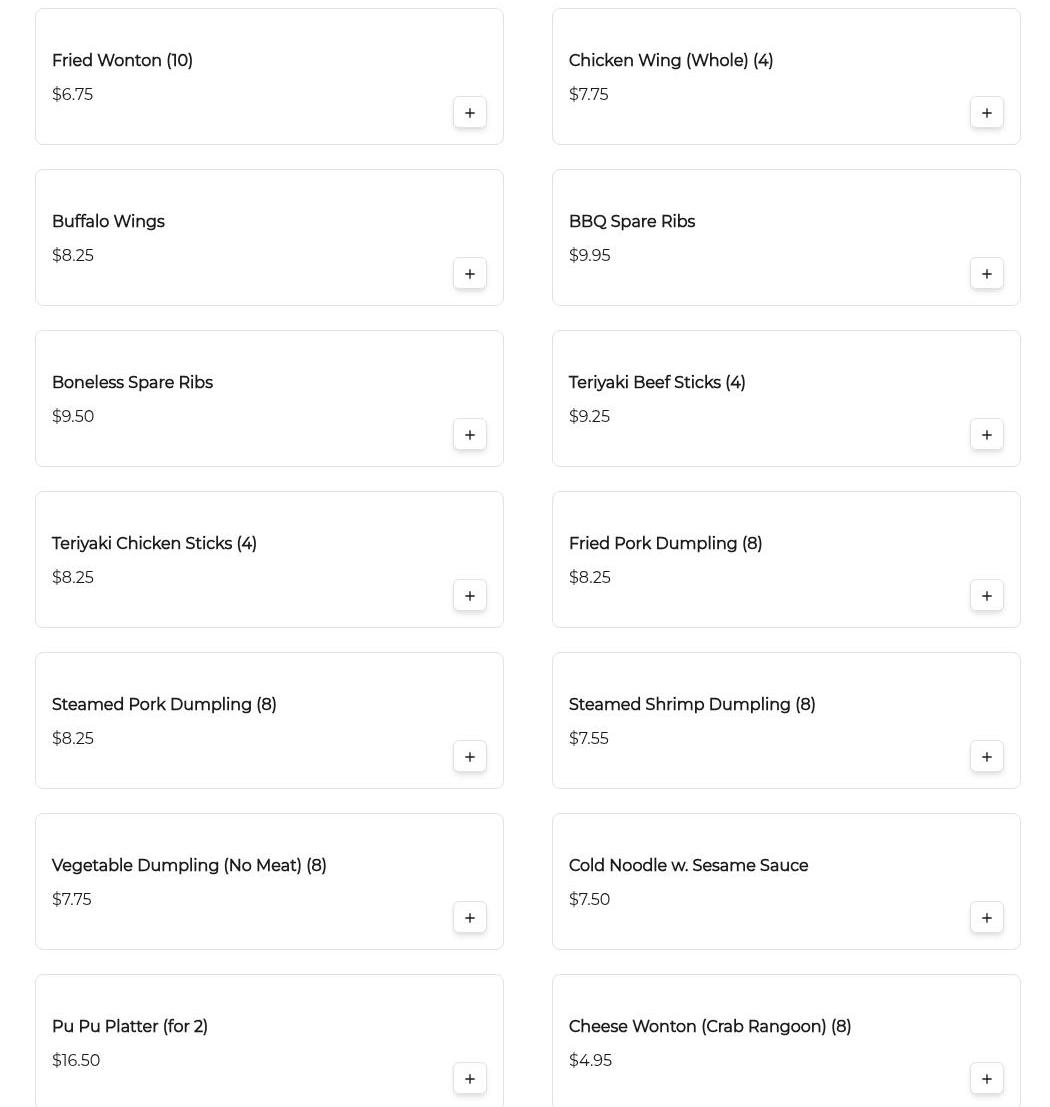Viewport: 1050px width, 1107px height.
Task: Click plus icon for Chicken Wing (Whole)
Action: click(x=987, y=113)
